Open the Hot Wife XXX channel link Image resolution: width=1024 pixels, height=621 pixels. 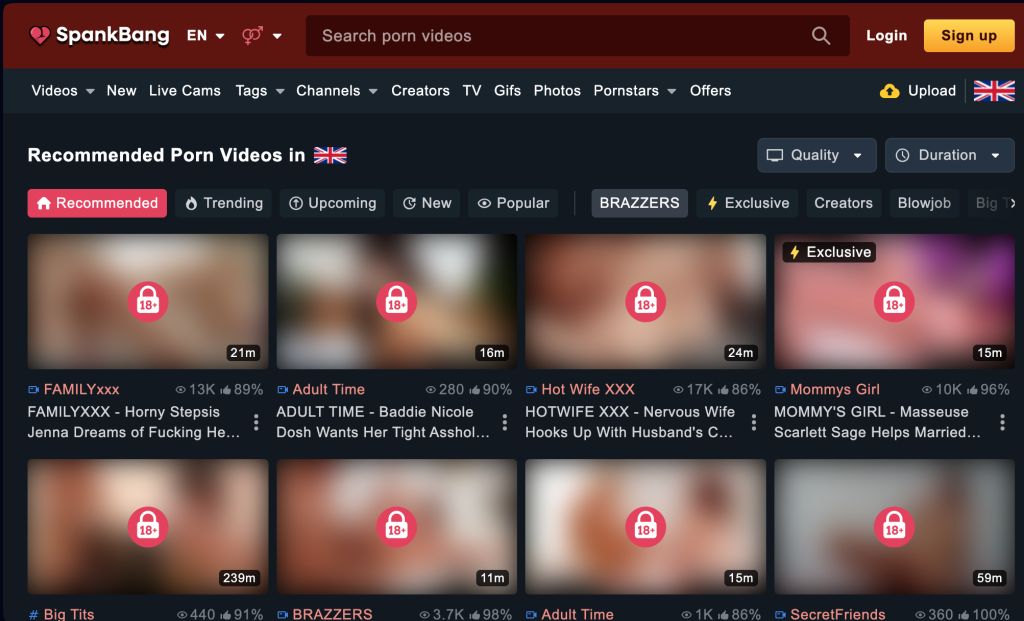click(588, 390)
